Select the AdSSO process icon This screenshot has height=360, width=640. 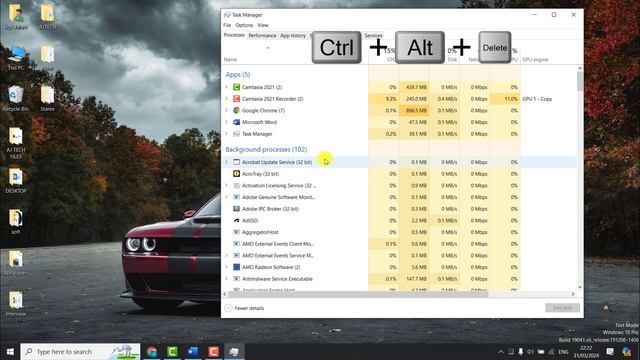[236, 220]
